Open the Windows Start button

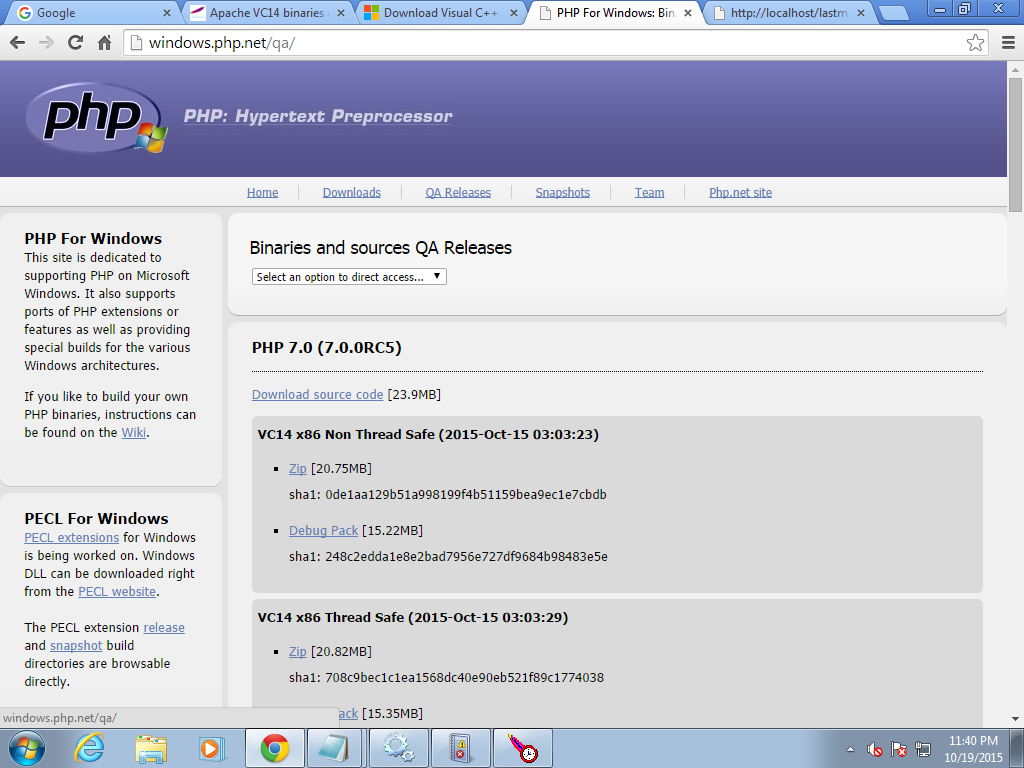click(27, 748)
